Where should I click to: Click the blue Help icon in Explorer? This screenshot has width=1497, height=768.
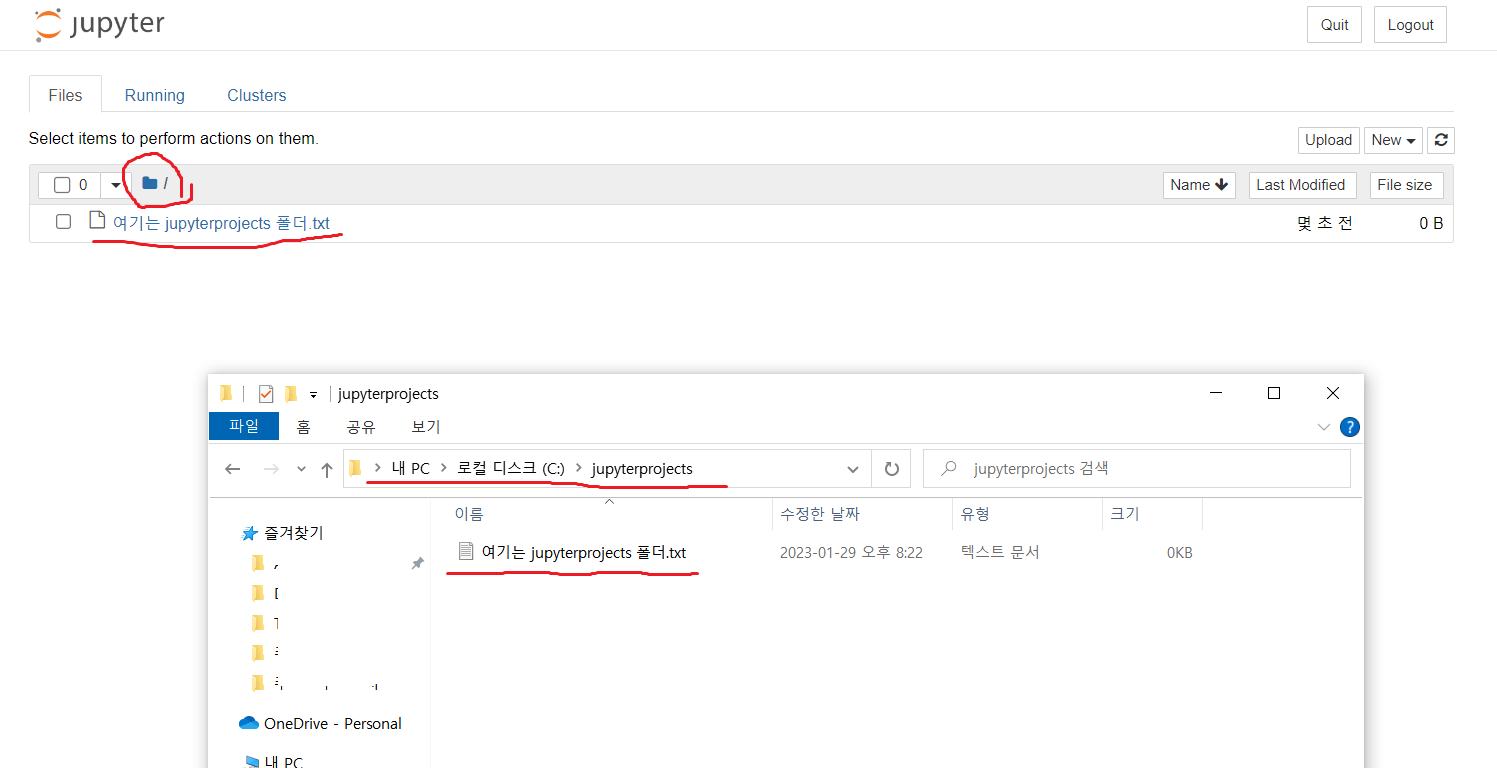pyautogui.click(x=1349, y=428)
